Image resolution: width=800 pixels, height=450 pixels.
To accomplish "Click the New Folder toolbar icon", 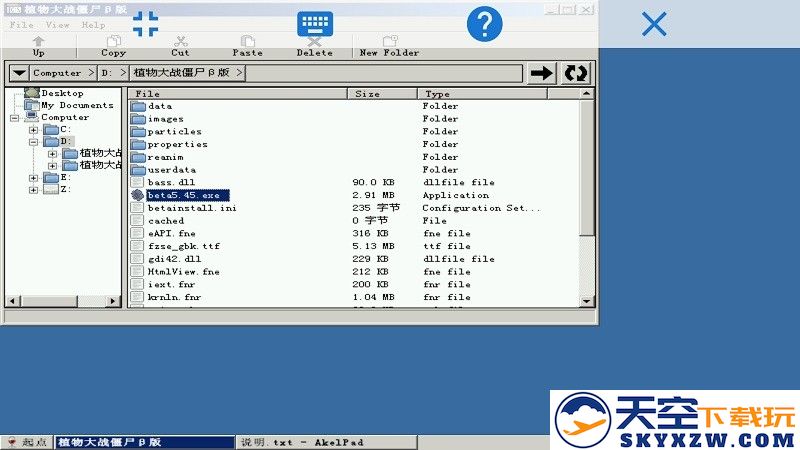I will click(x=390, y=41).
